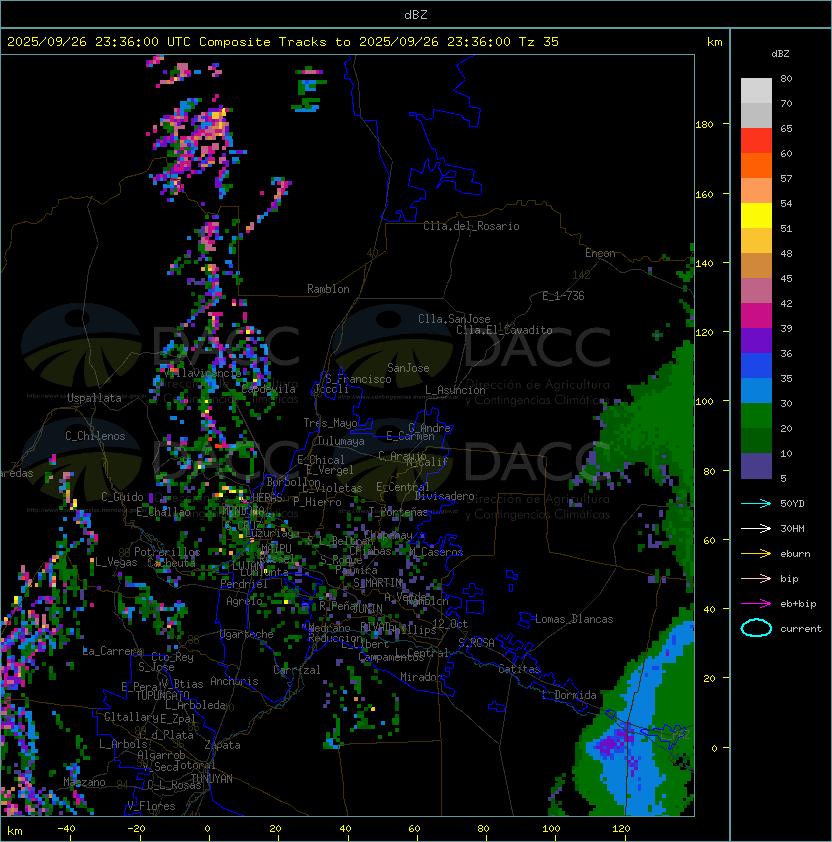The height and width of the screenshot is (842, 832).
Task: Click the '12_Oct' map label
Action: click(450, 624)
